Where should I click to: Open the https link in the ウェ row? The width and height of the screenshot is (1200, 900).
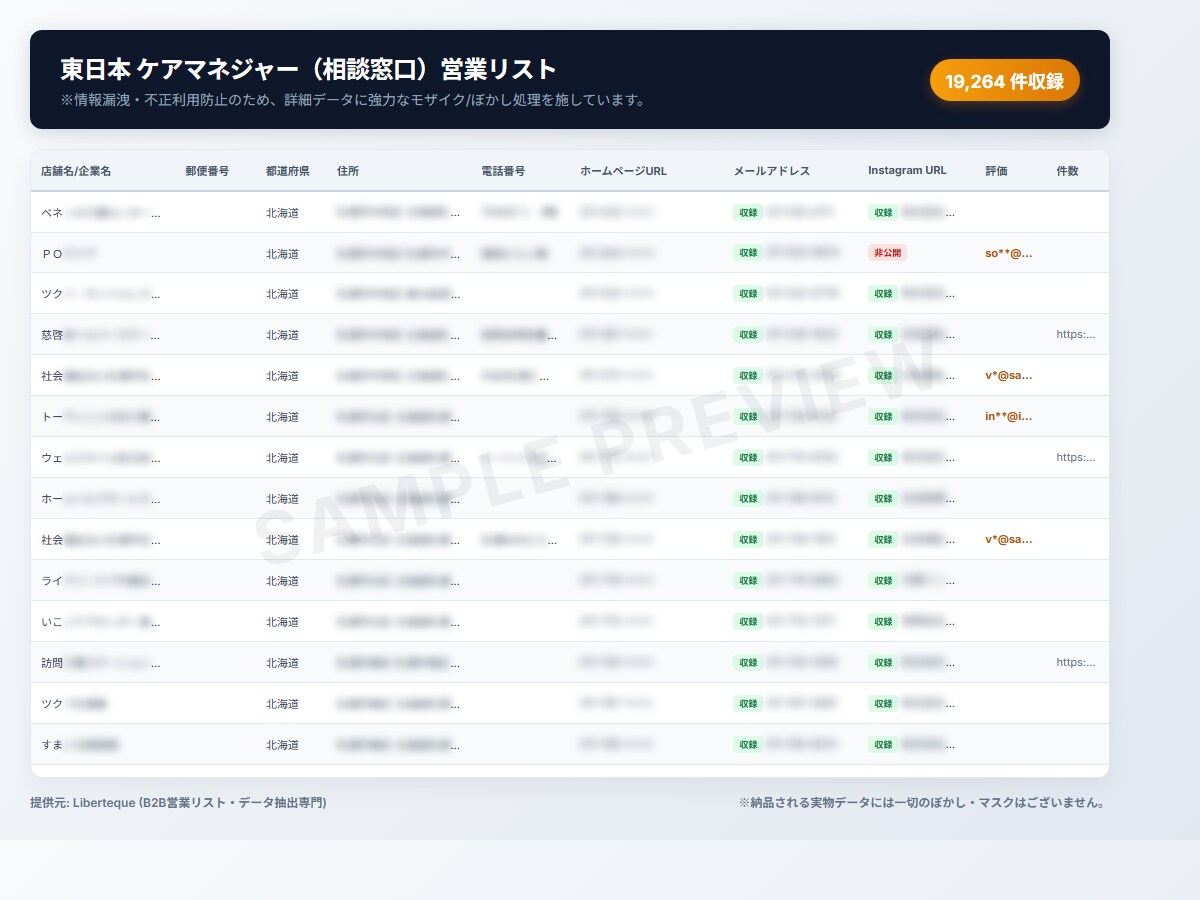pos(1076,458)
